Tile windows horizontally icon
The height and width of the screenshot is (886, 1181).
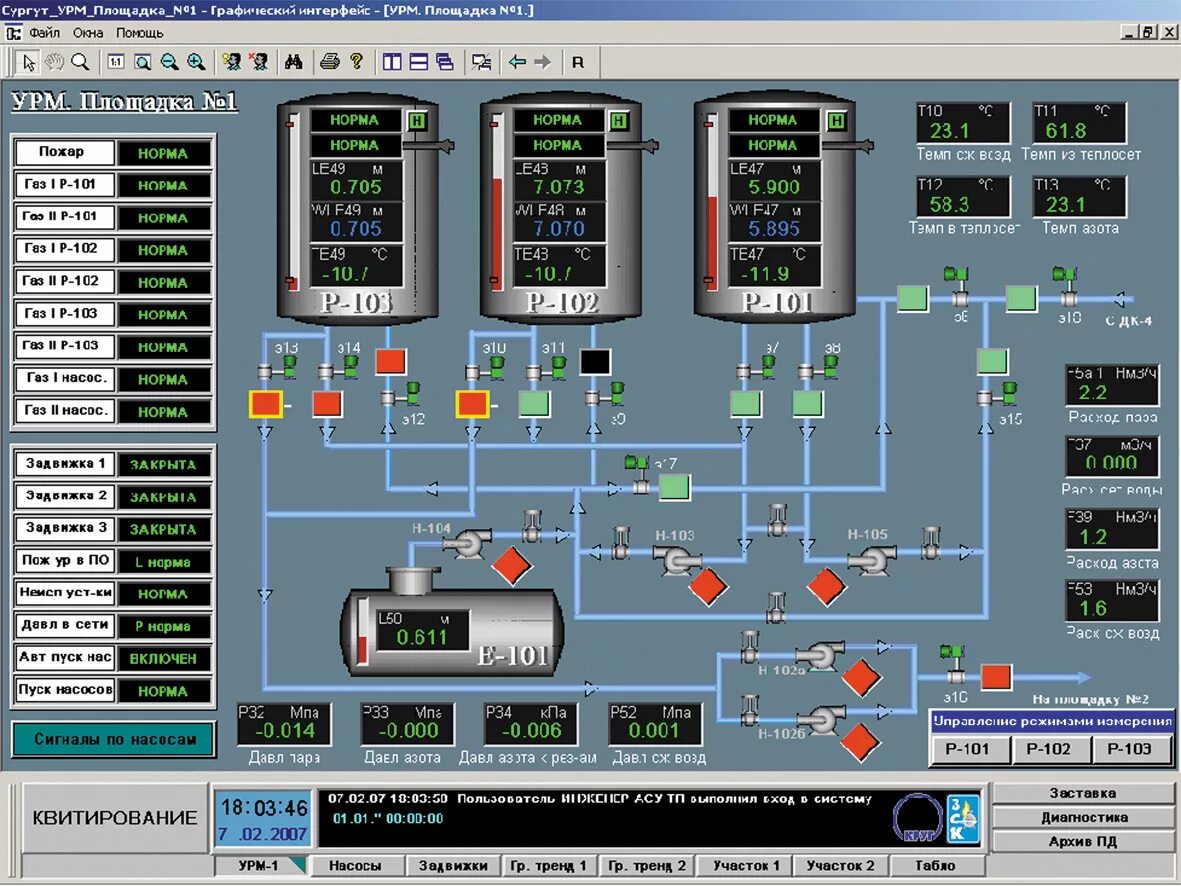(419, 63)
